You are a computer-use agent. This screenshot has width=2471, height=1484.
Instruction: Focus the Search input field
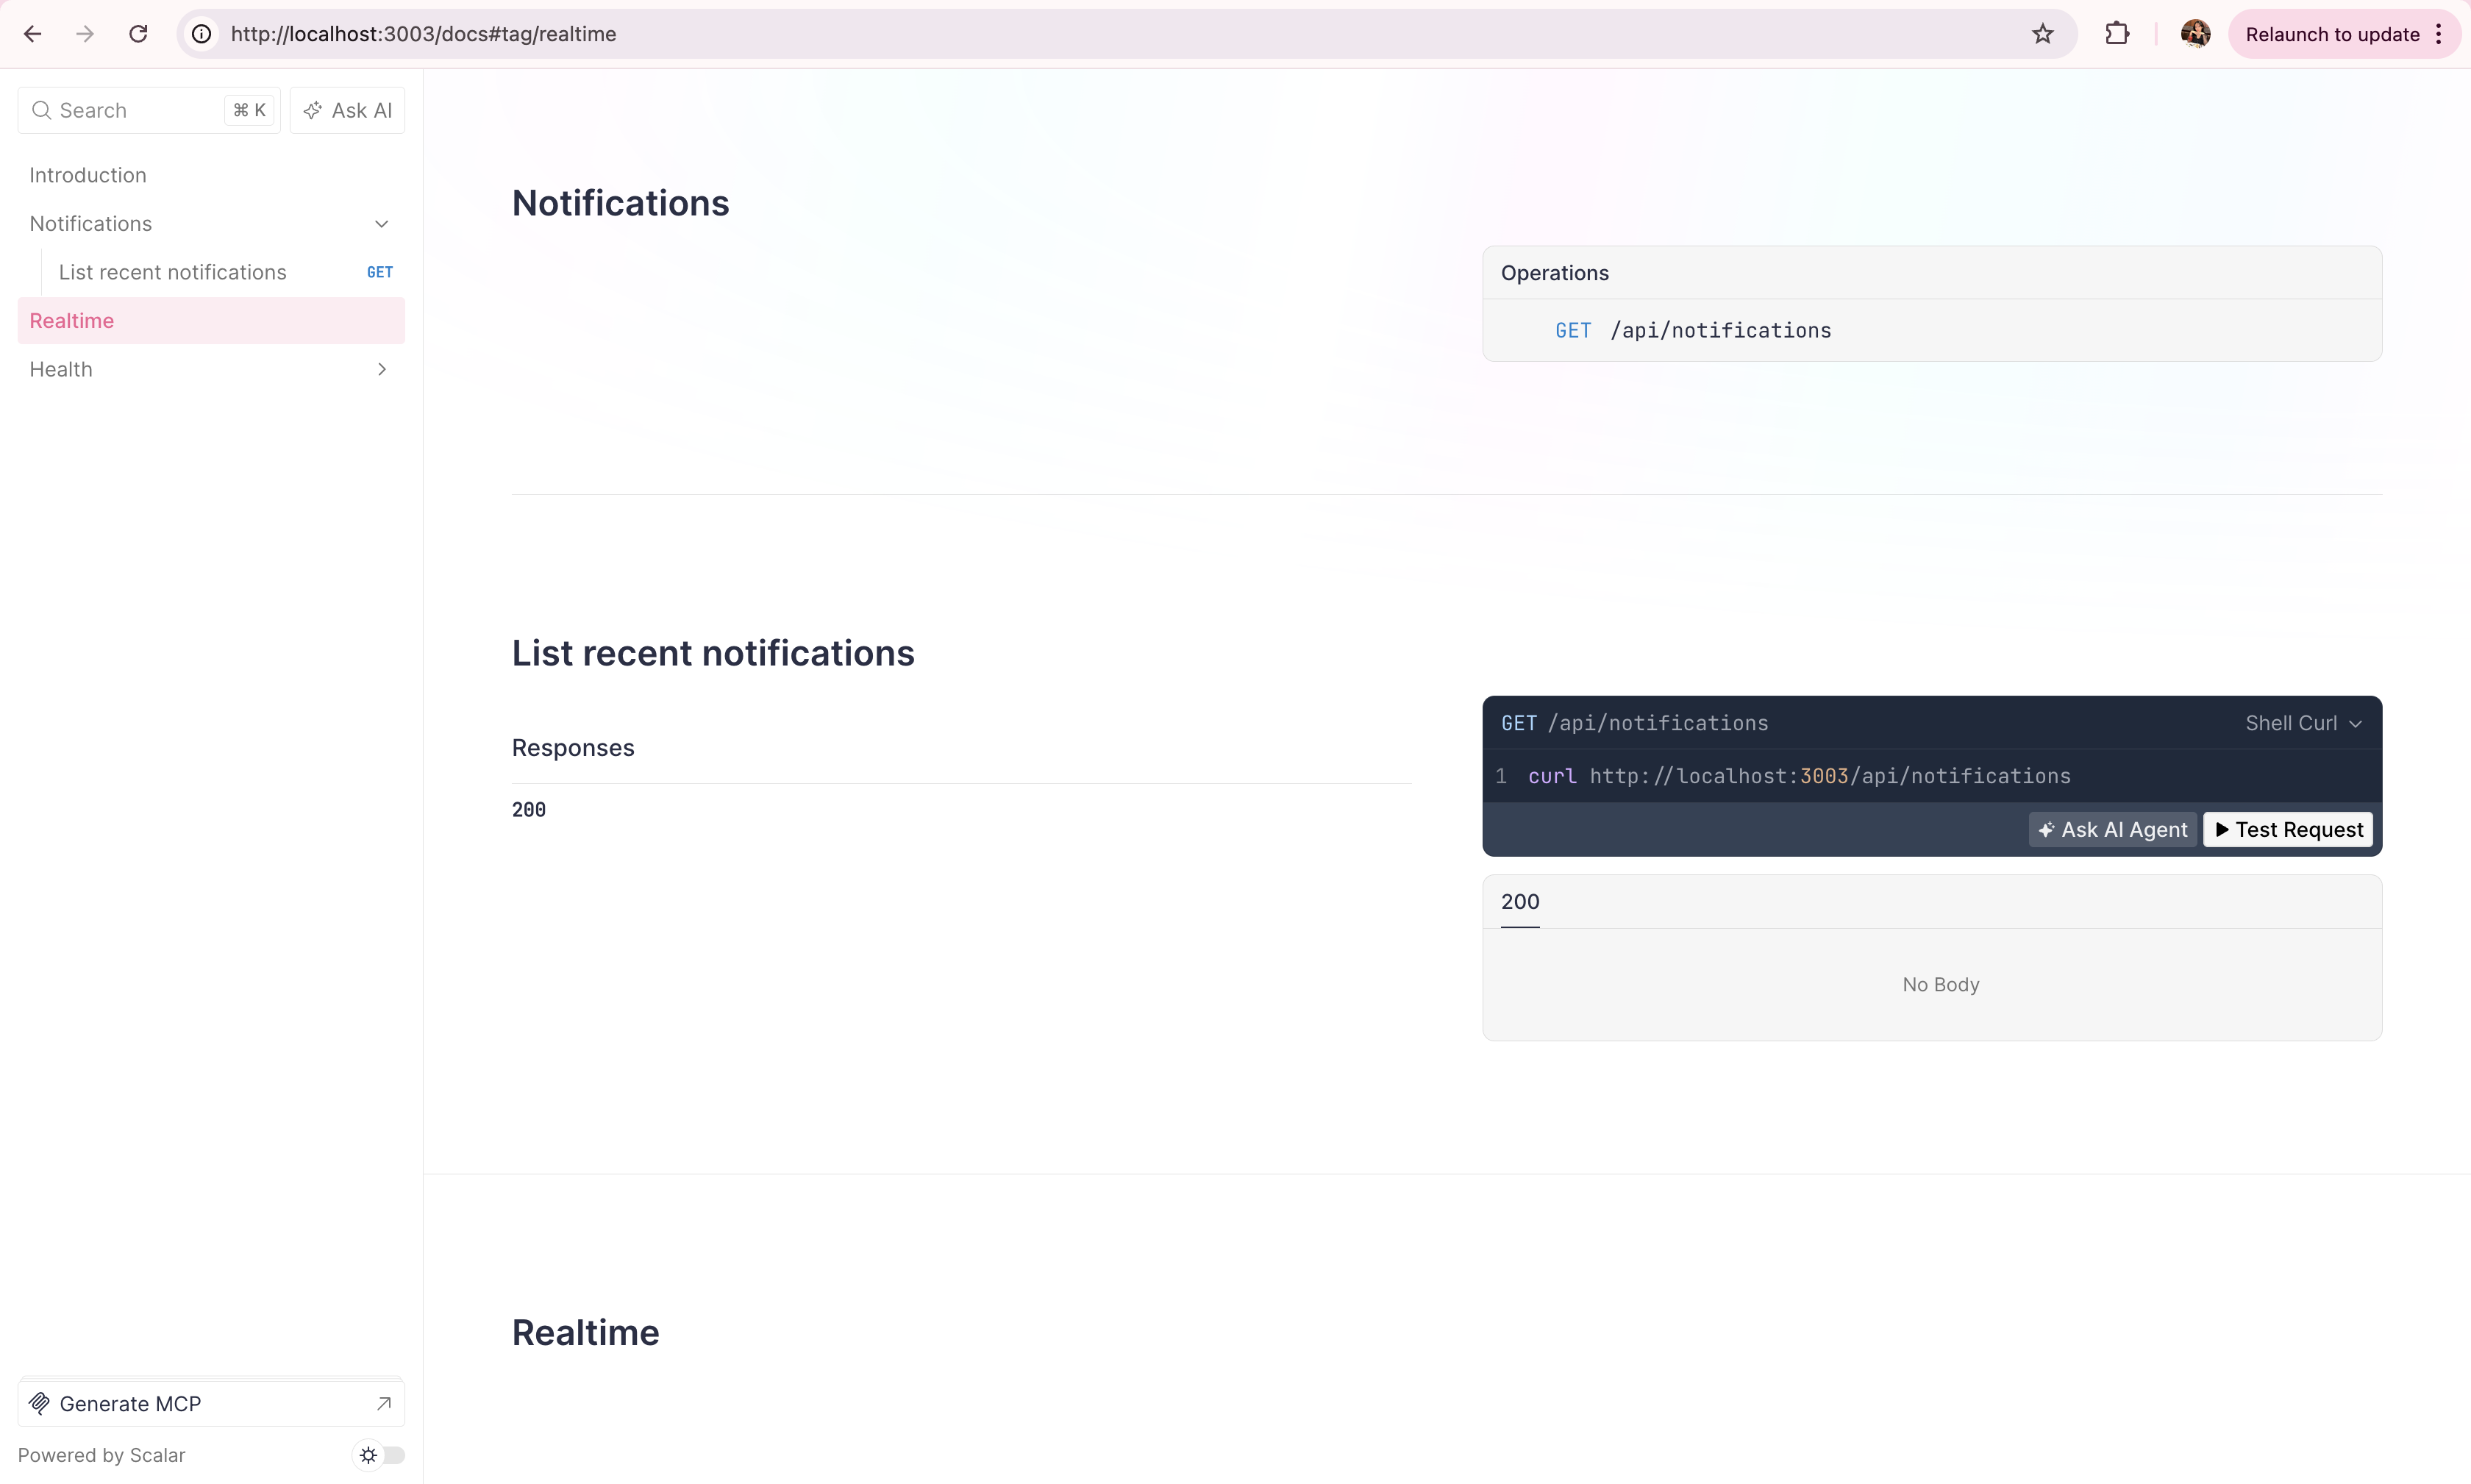130,110
